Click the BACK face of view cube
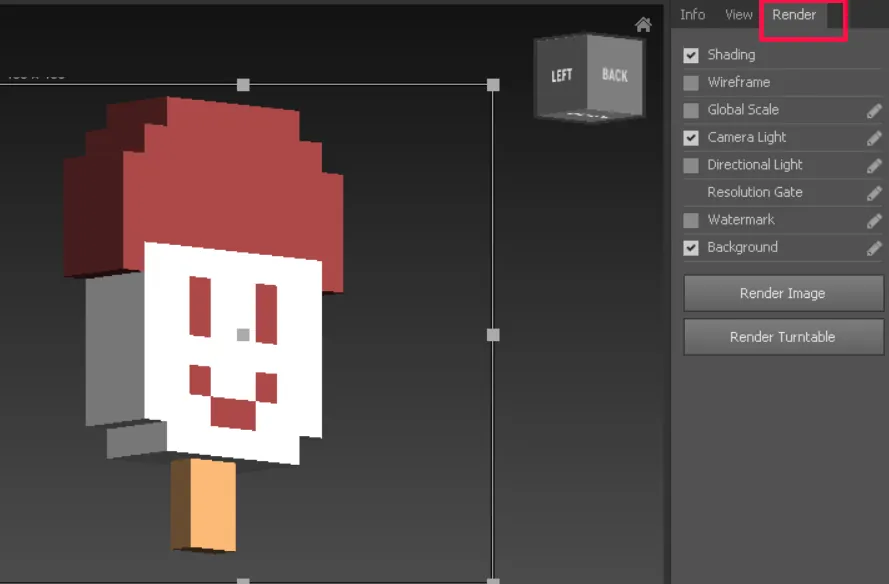Screen dimensions: 889x584 pos(615,75)
